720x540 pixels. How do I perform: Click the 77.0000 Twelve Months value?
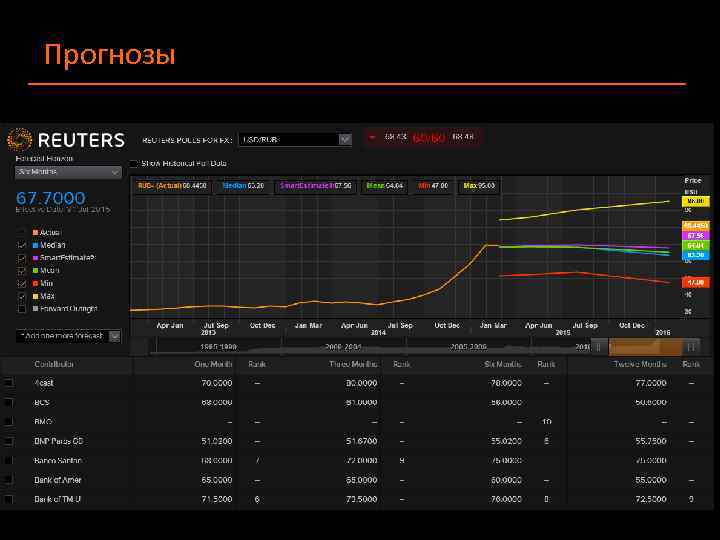click(651, 383)
